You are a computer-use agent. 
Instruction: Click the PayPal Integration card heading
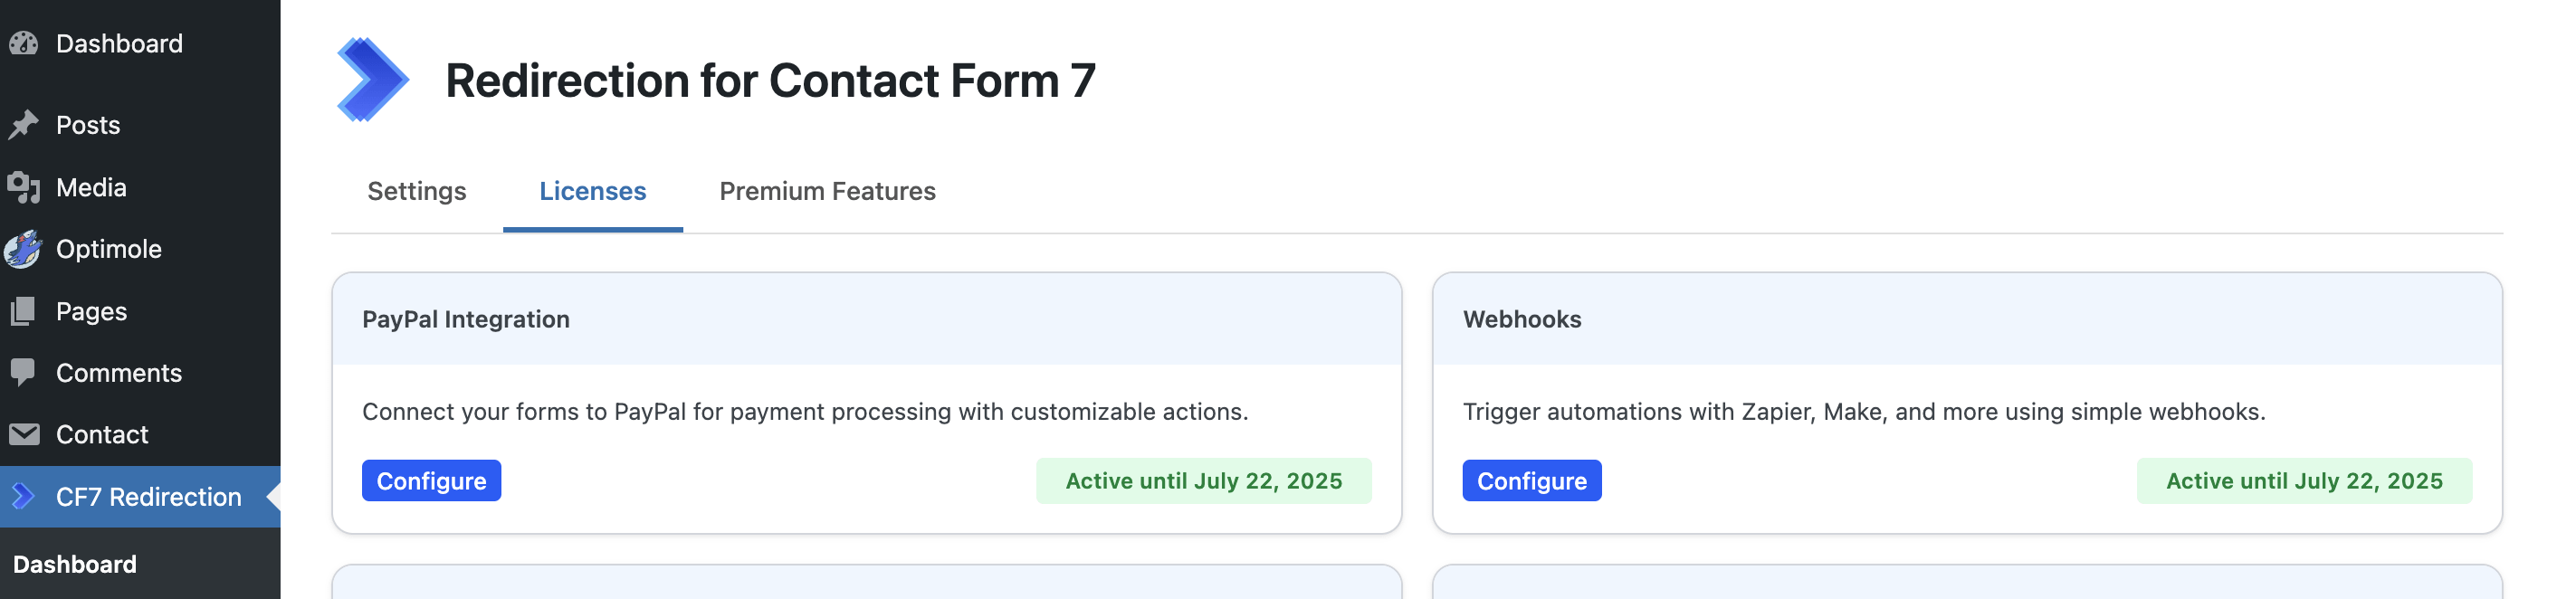point(466,319)
